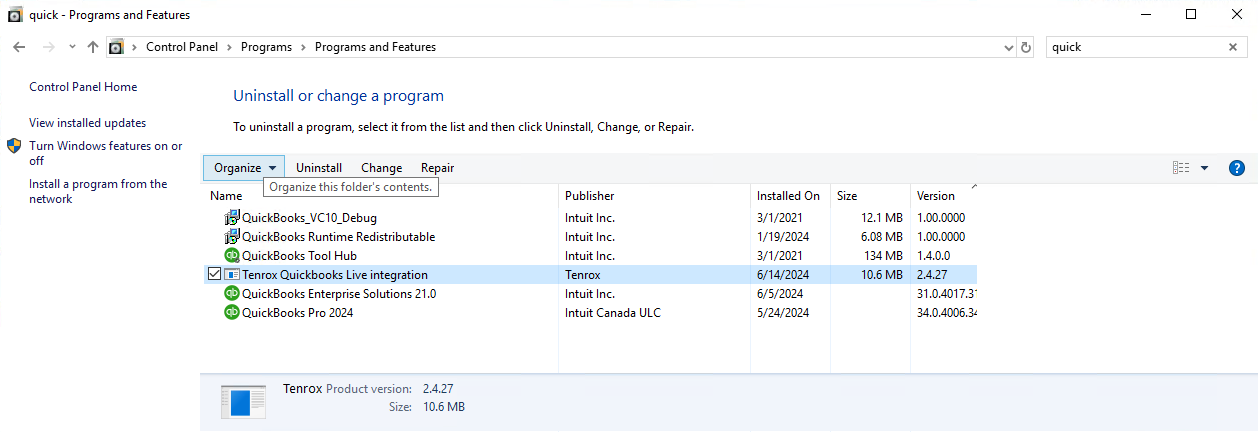Click the window title bar app icon
Image resolution: width=1258 pixels, height=432 pixels.
click(x=15, y=15)
